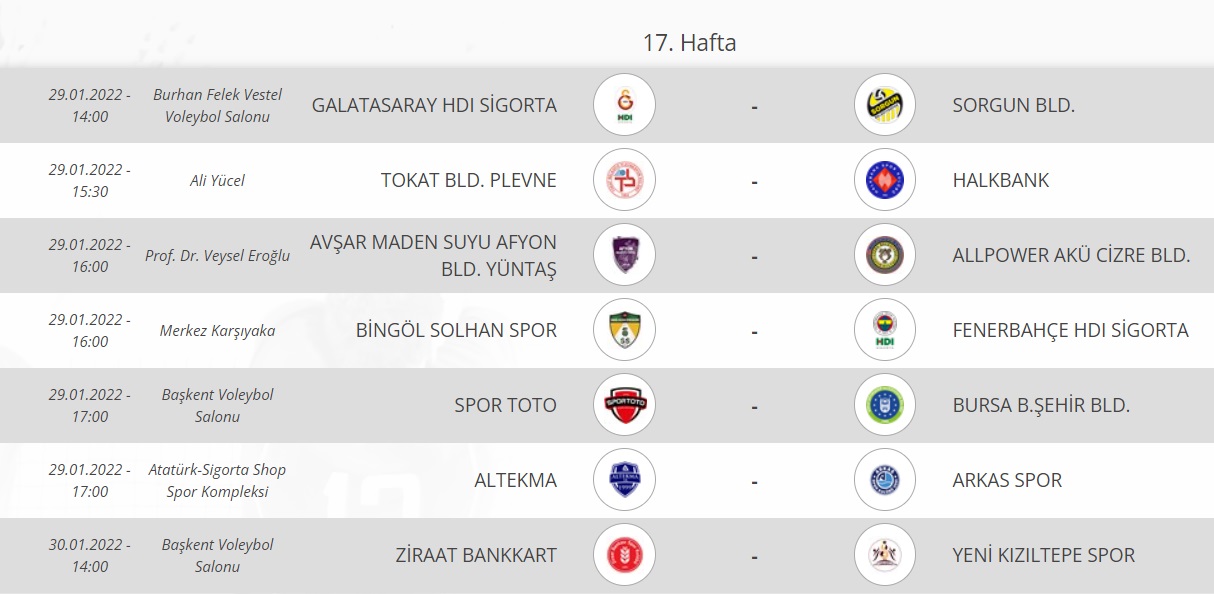Click the FENERBAHÇE HDI SİGORTA team name
Viewport: 1214px width, 594px height.
point(1070,330)
